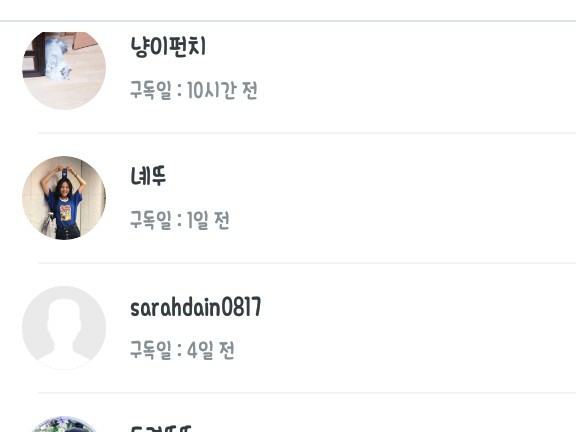Click the '구독일 : 1일 전' subscription date

[180, 220]
